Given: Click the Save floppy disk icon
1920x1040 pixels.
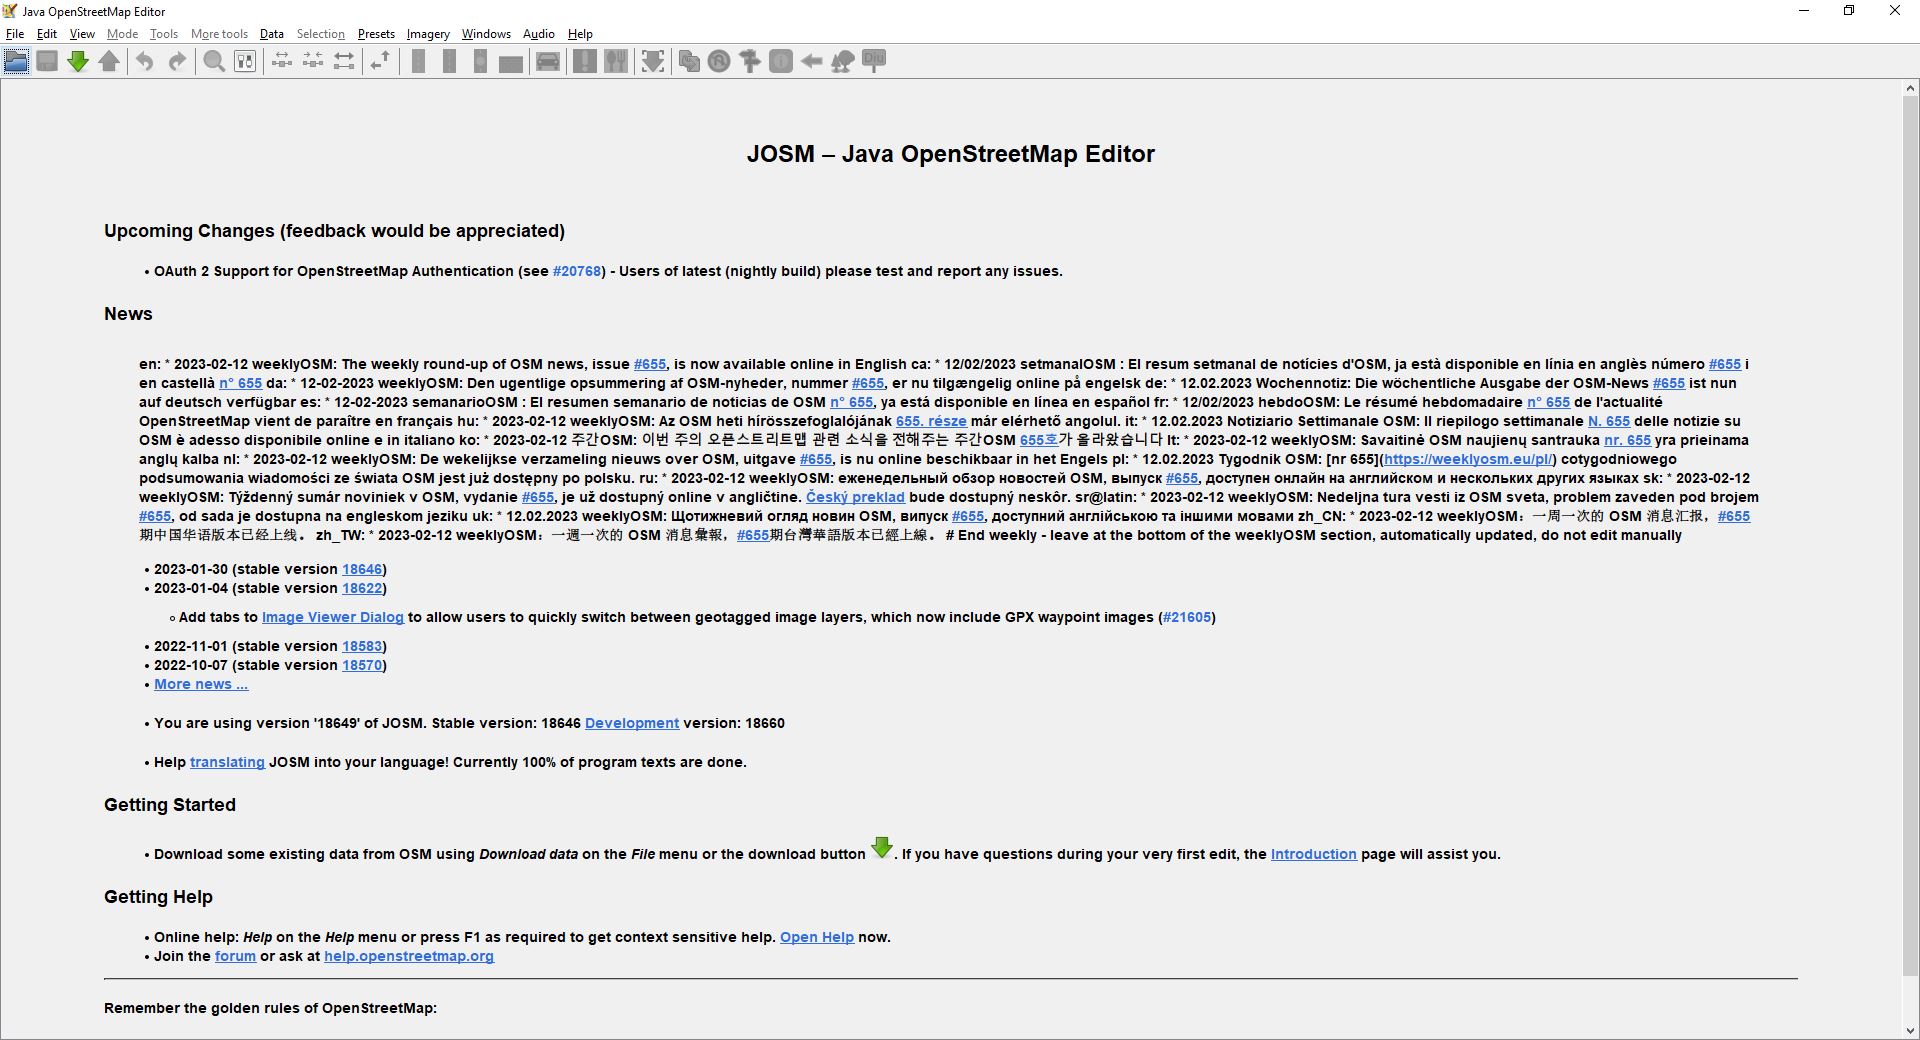Looking at the screenshot, I should point(47,61).
